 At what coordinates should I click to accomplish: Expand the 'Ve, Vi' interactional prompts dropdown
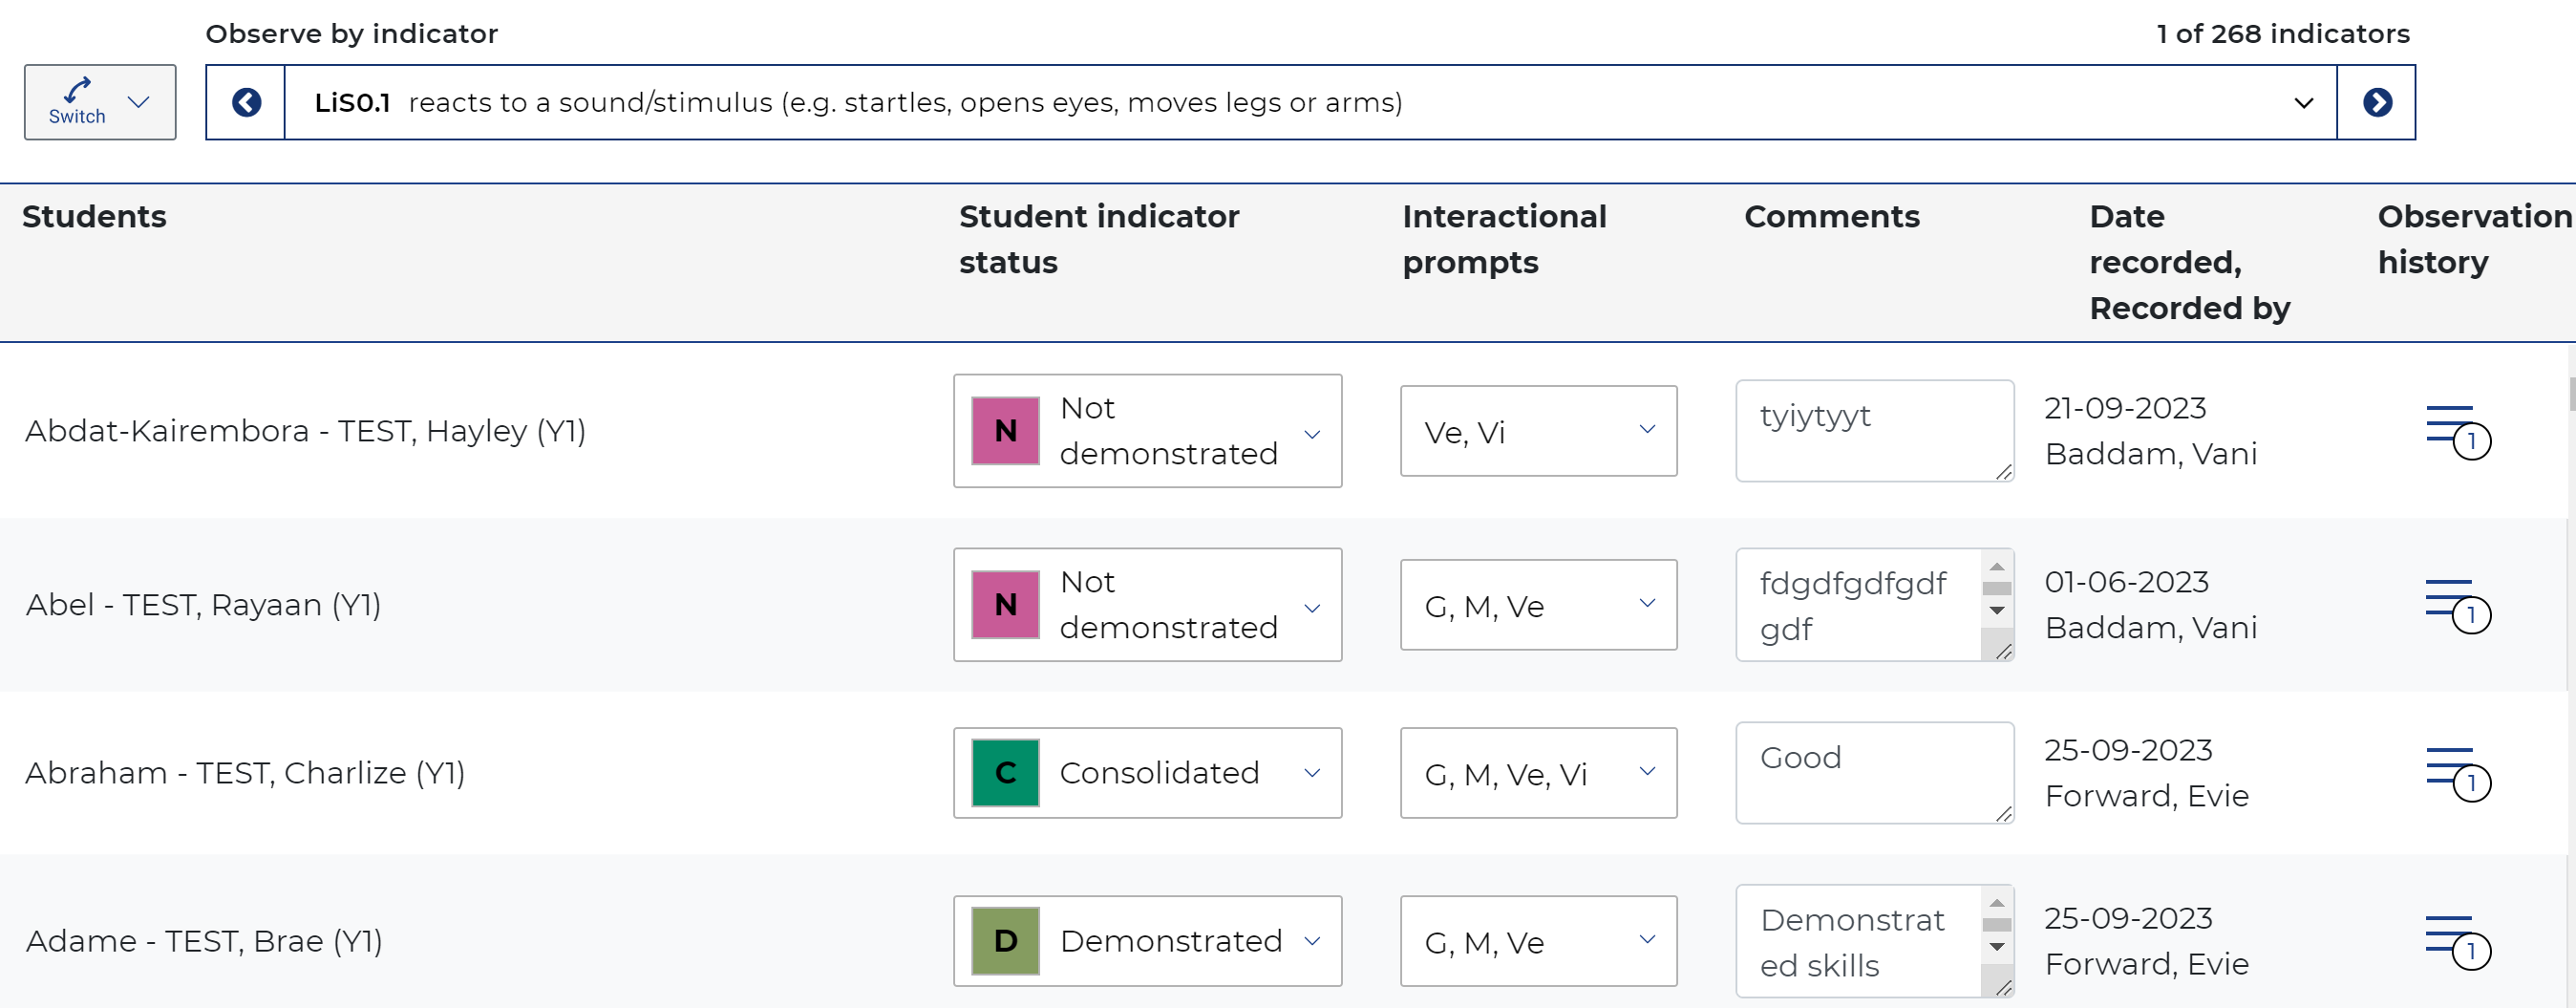pyautogui.click(x=1538, y=431)
